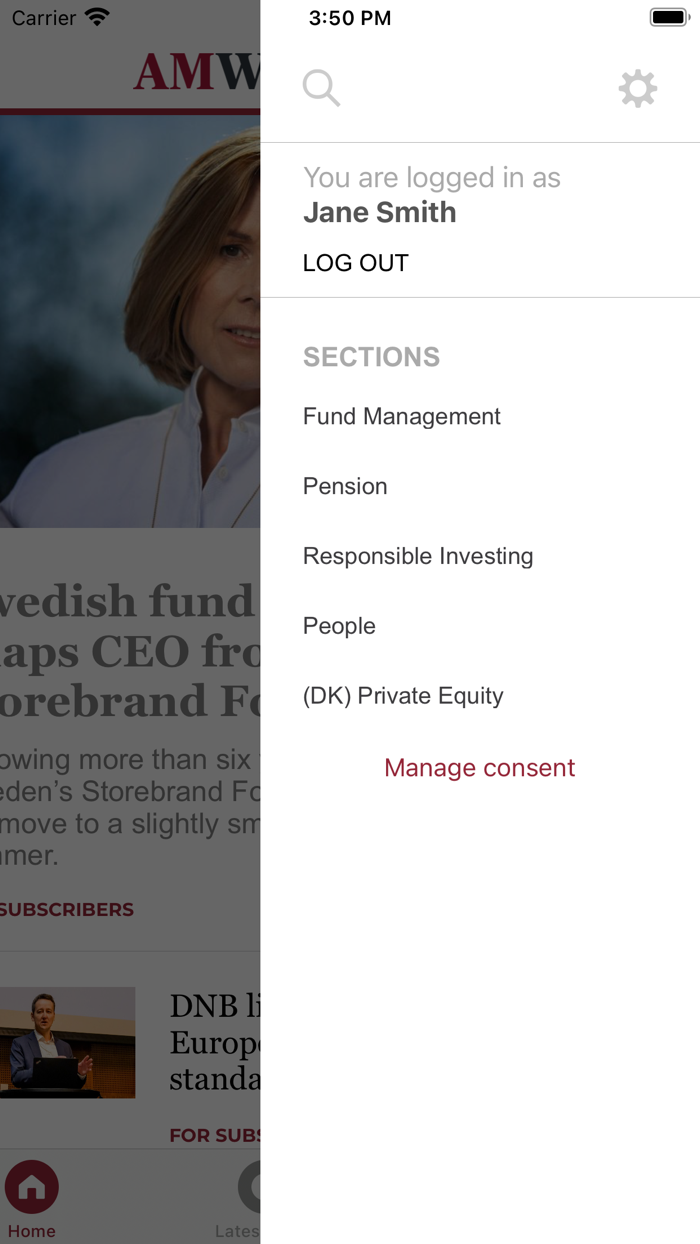Tap the search magnifier icon
The height and width of the screenshot is (1244, 700).
321,88
